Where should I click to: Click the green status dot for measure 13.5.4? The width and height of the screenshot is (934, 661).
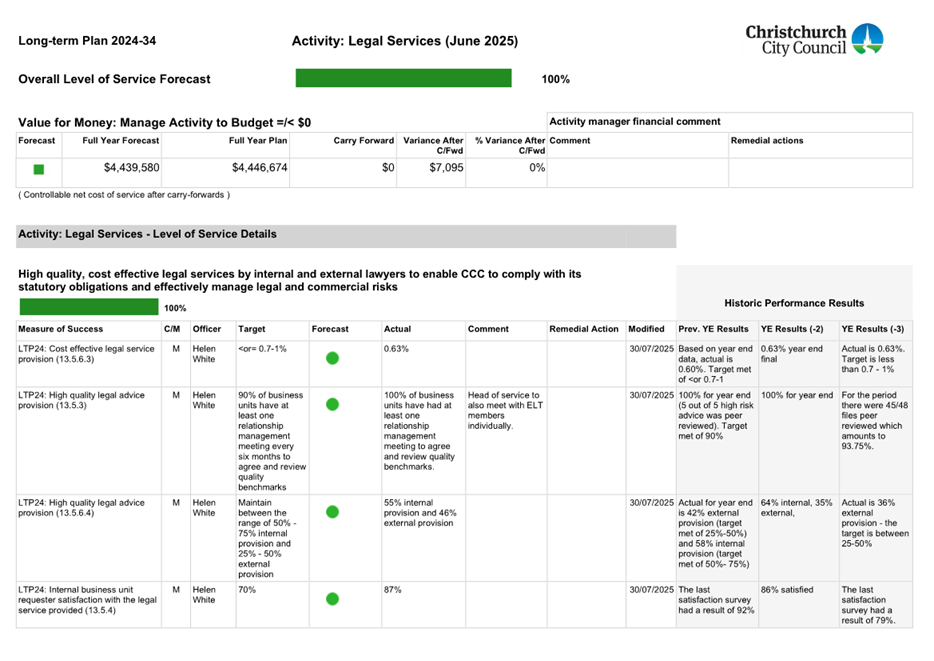pyautogui.click(x=331, y=601)
